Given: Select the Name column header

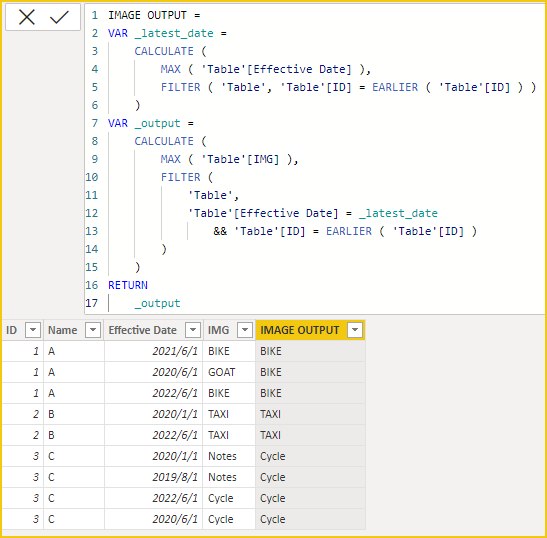Looking at the screenshot, I should click(62, 330).
